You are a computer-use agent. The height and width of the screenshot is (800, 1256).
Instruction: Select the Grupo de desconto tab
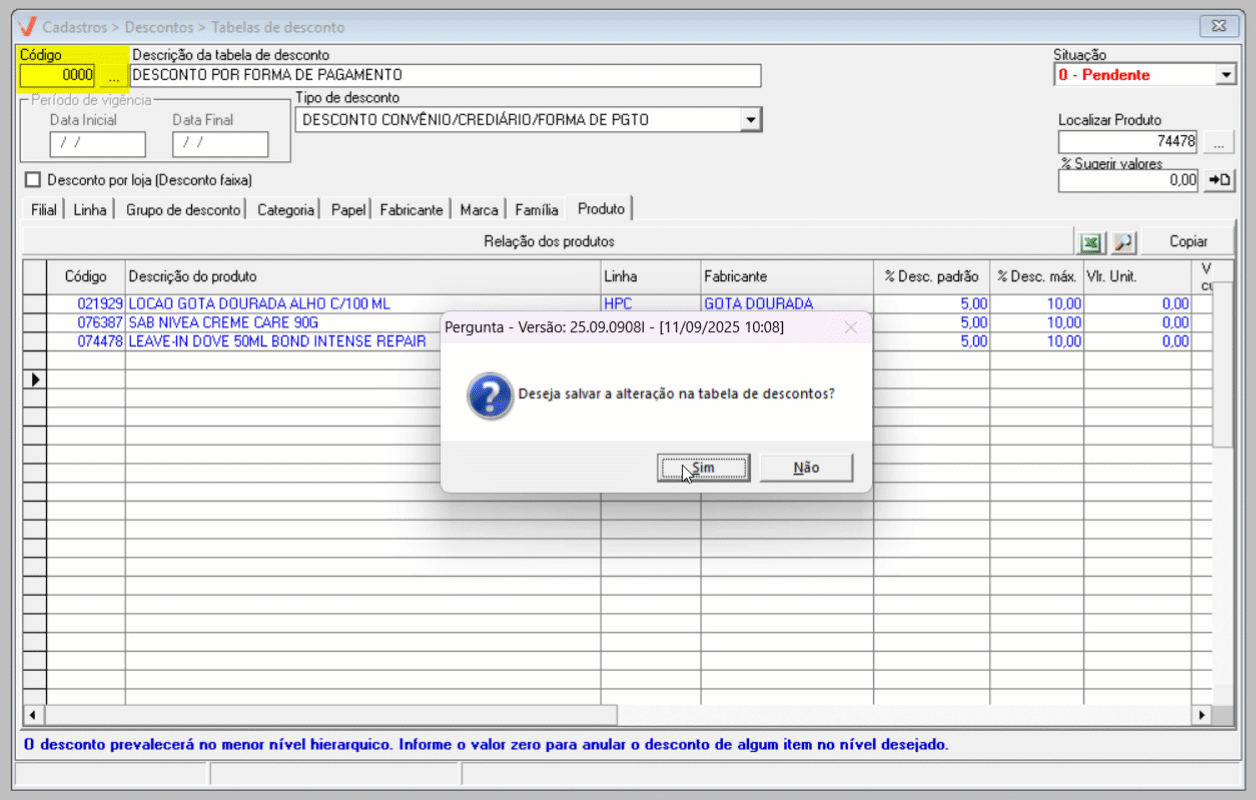click(x=183, y=210)
